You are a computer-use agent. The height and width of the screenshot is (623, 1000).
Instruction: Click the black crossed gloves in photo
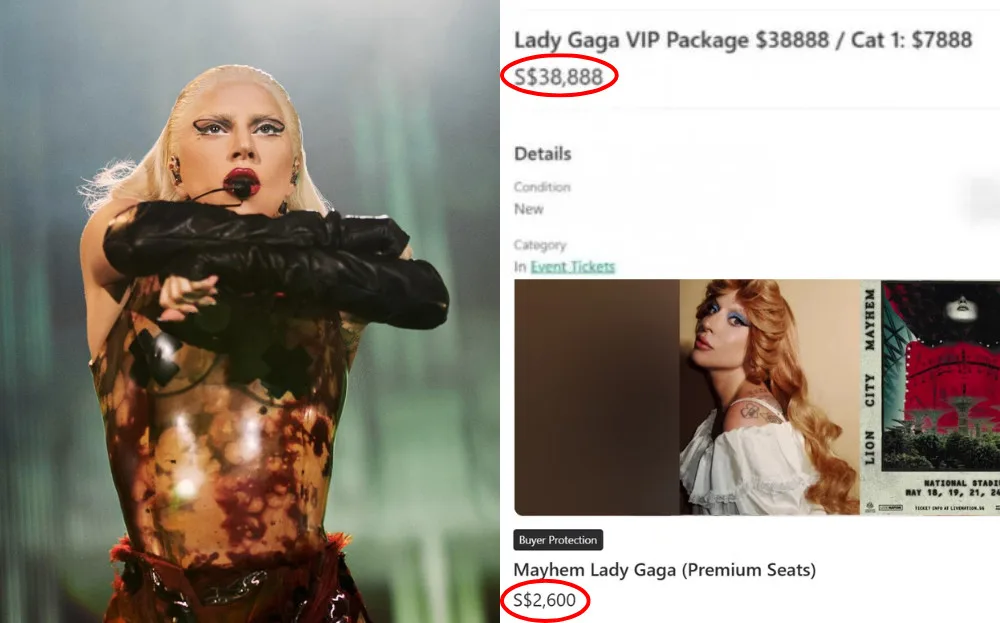point(276,261)
